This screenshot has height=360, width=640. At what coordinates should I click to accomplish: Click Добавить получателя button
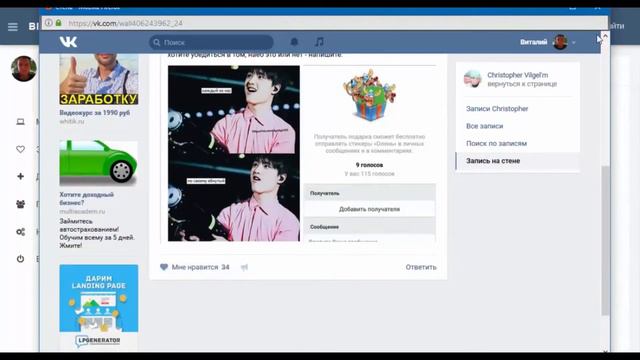369,209
